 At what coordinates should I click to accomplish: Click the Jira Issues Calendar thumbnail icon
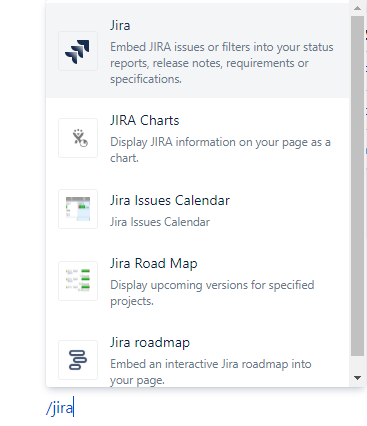78,209
